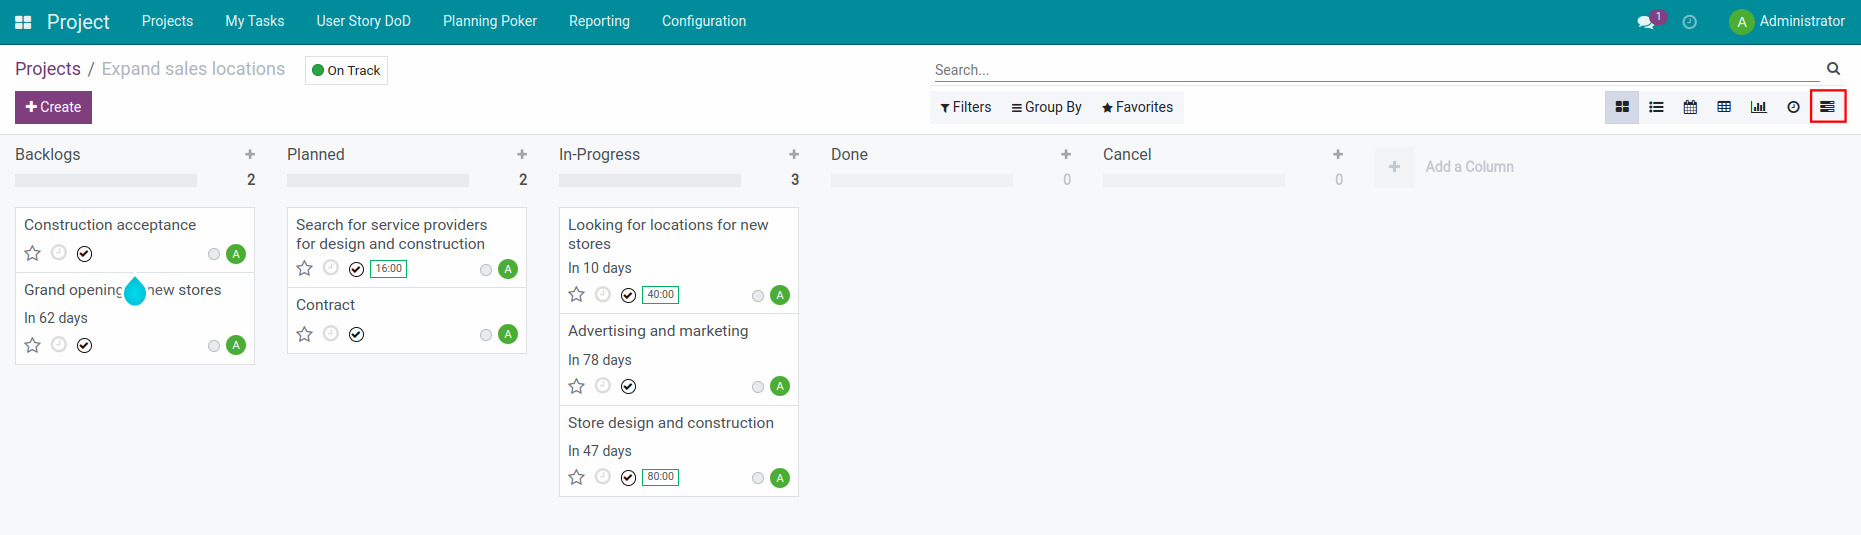The height and width of the screenshot is (535, 1861).
Task: Quick add task in Planned column
Action: pos(522,154)
